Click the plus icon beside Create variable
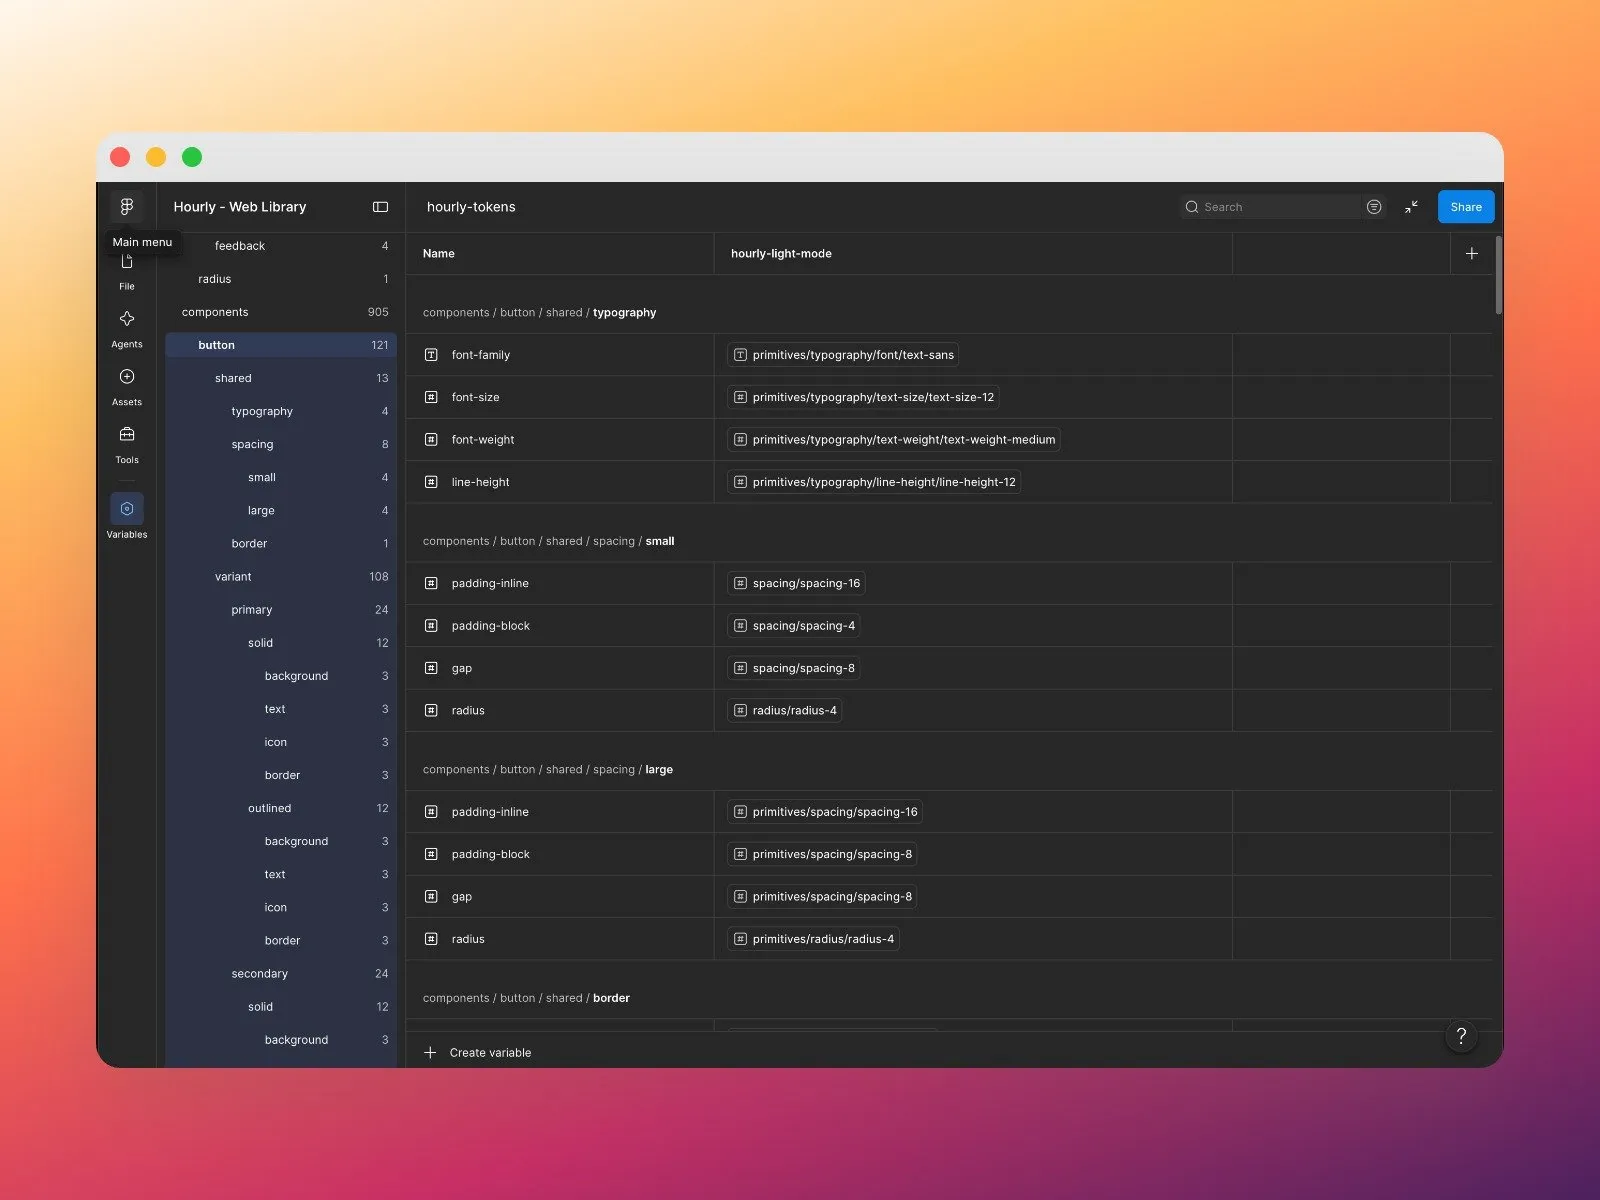This screenshot has height=1200, width=1600. (430, 1053)
